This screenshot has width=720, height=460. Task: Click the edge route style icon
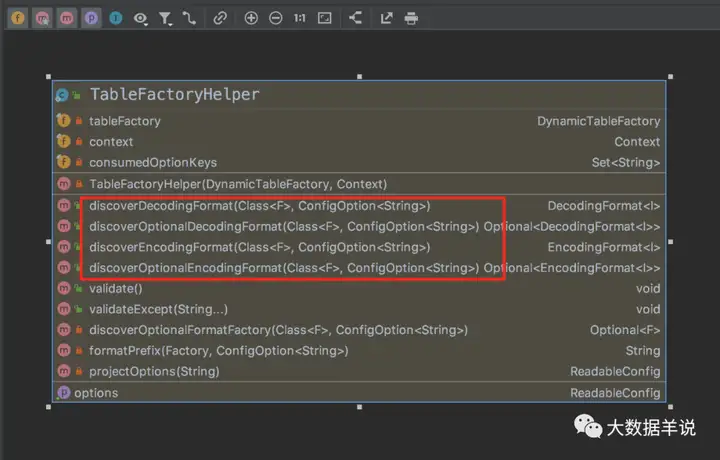point(189,18)
